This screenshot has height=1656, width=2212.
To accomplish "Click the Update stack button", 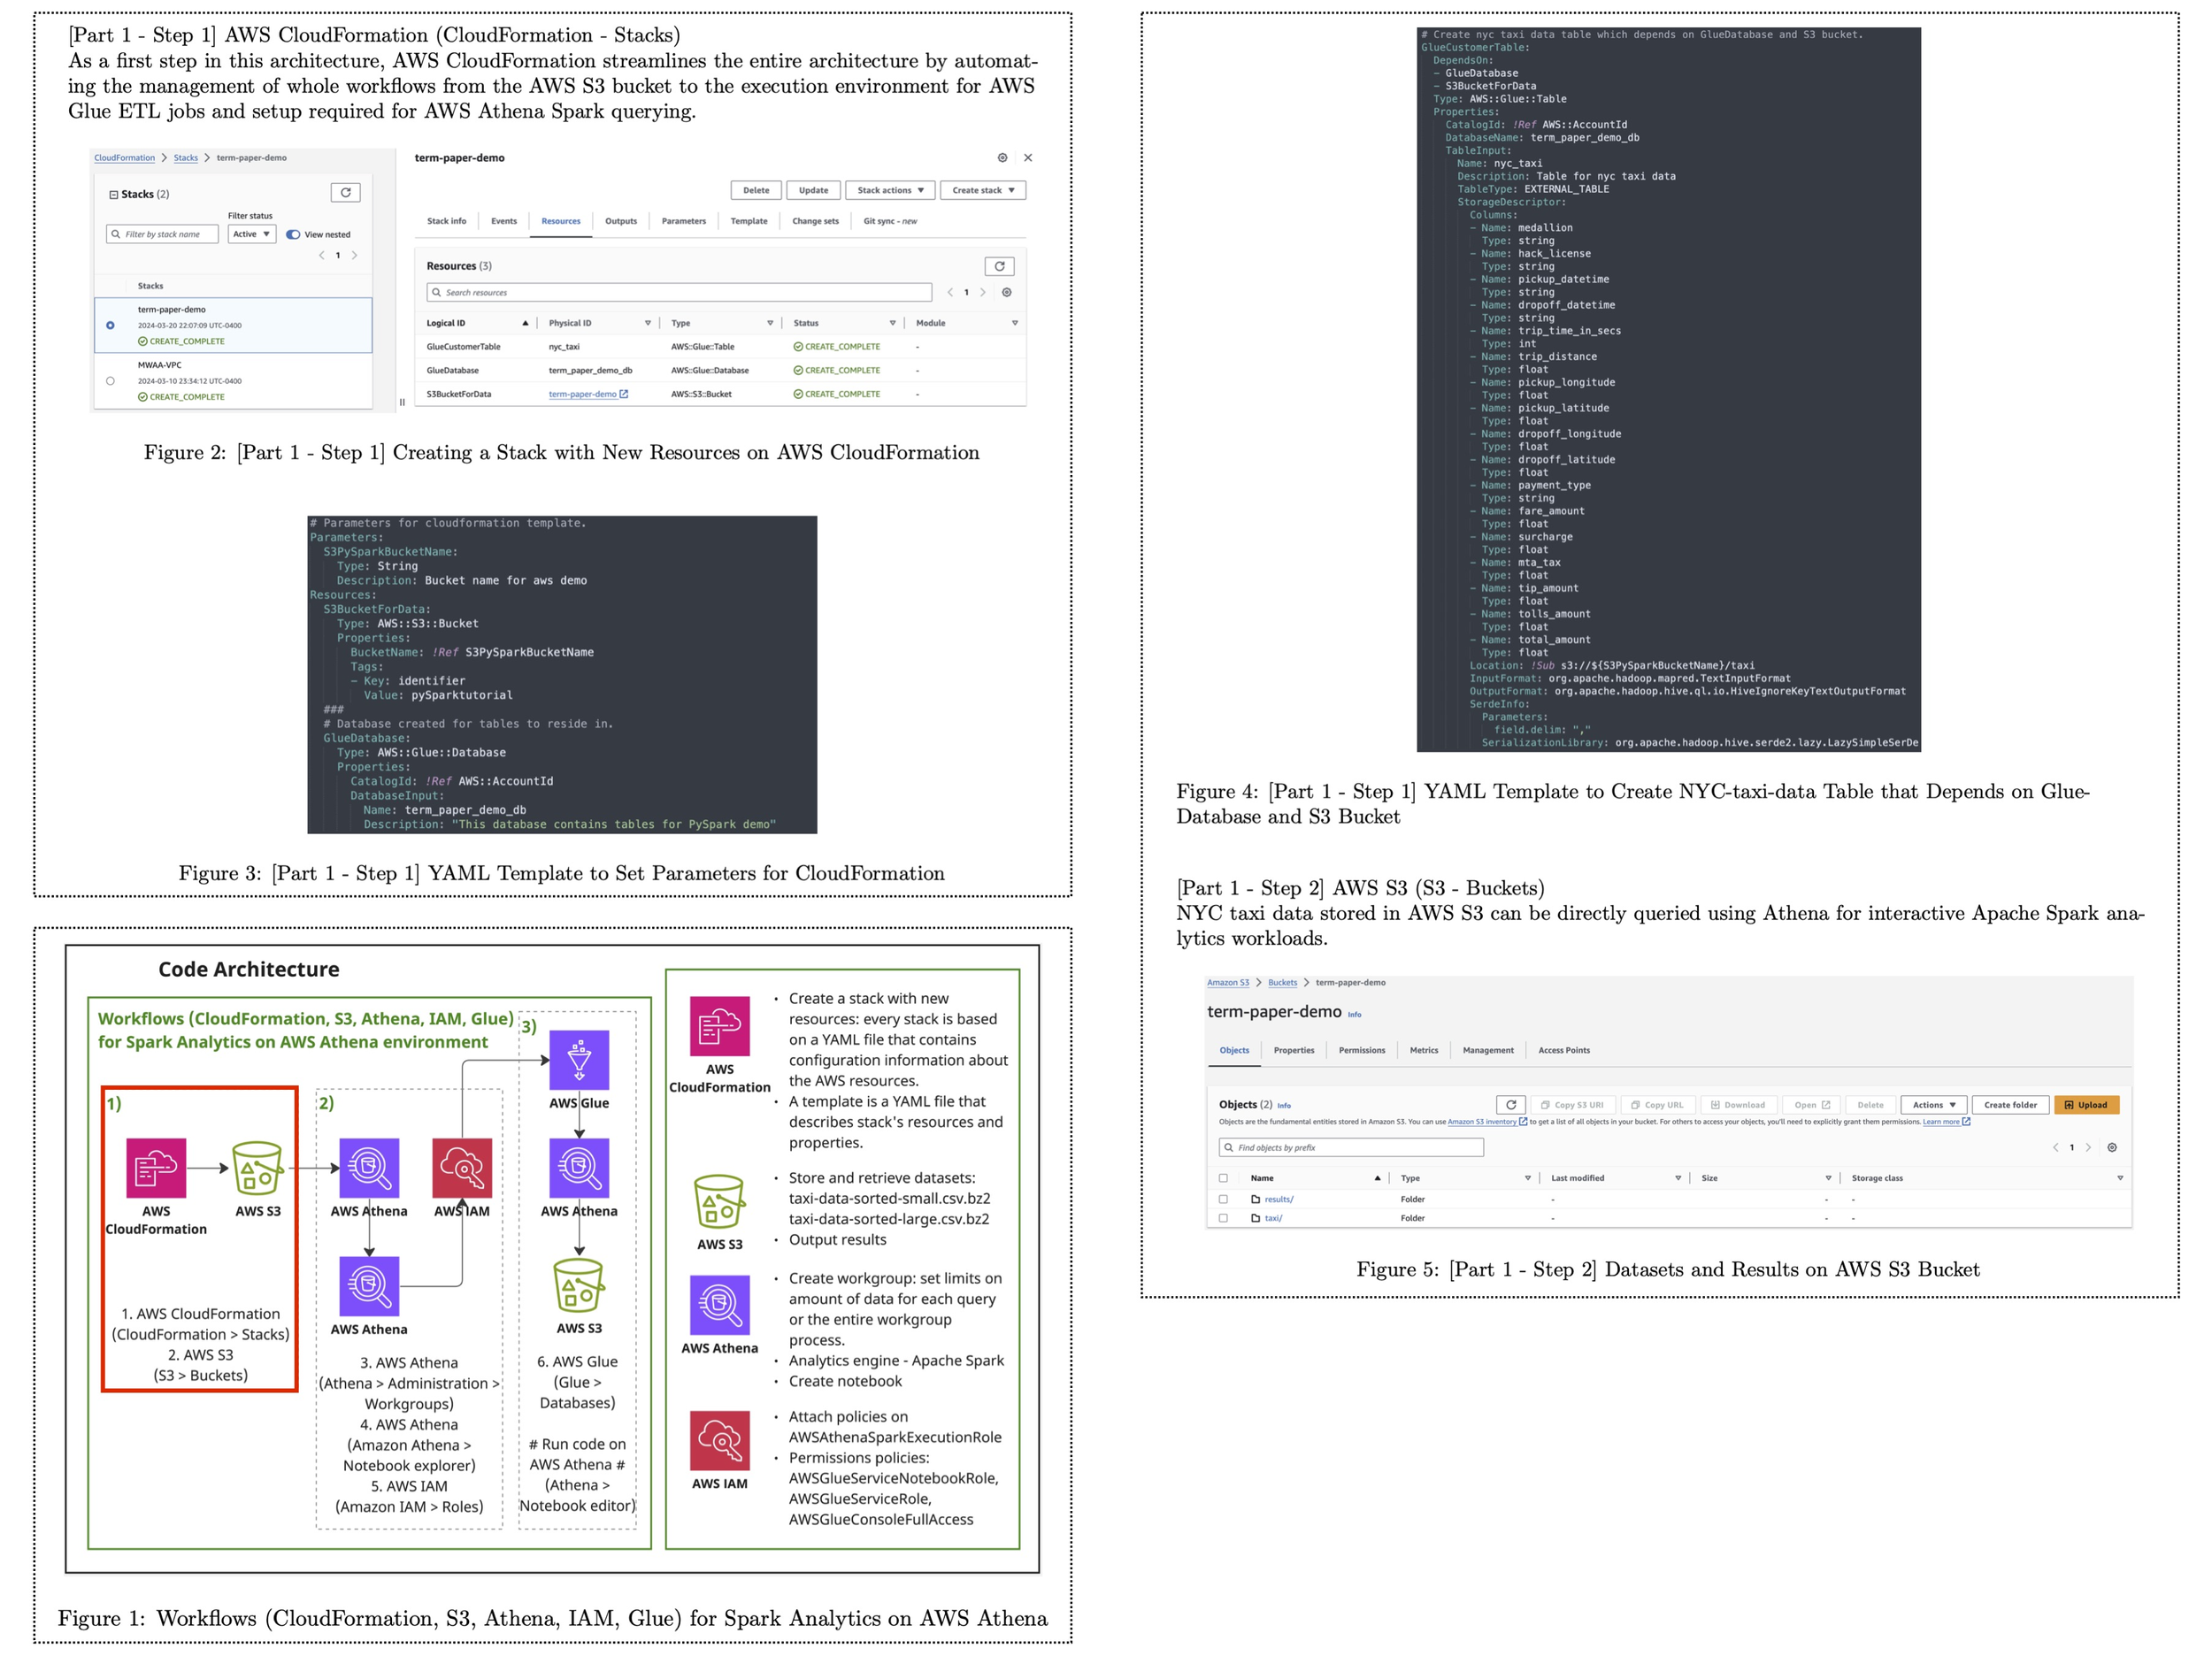I will tap(813, 190).
